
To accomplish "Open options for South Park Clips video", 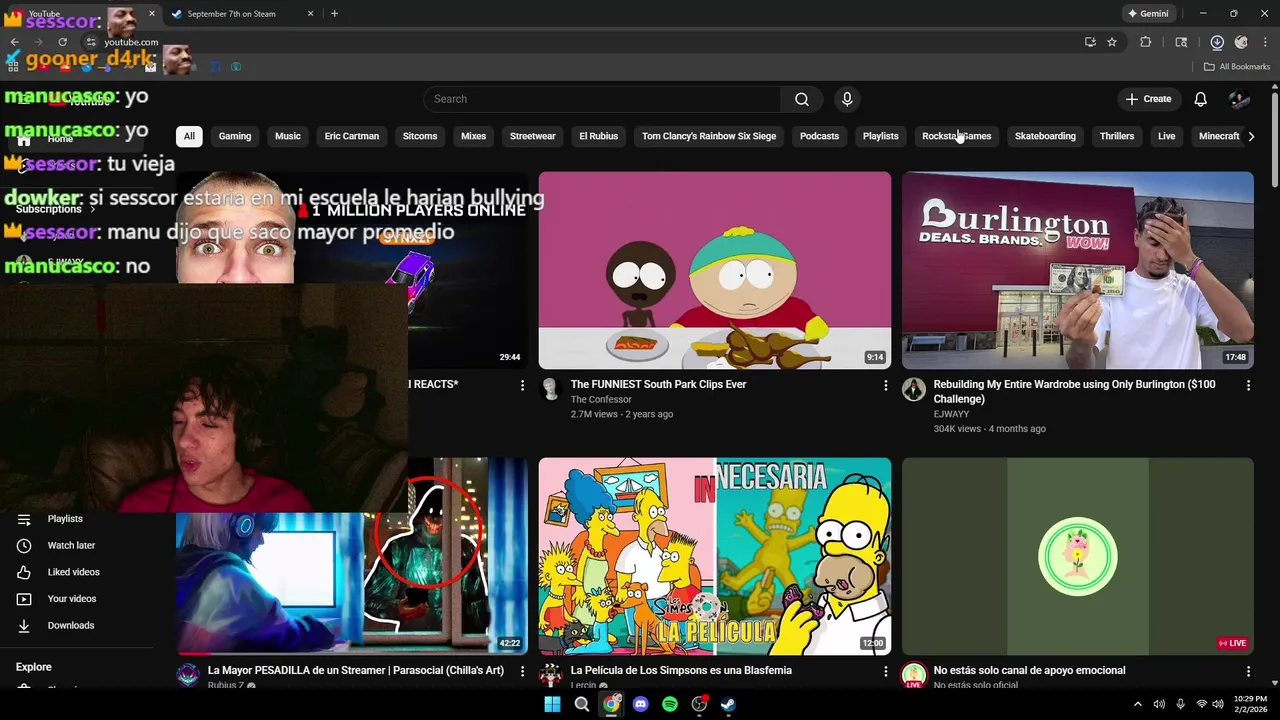I will point(885,385).
